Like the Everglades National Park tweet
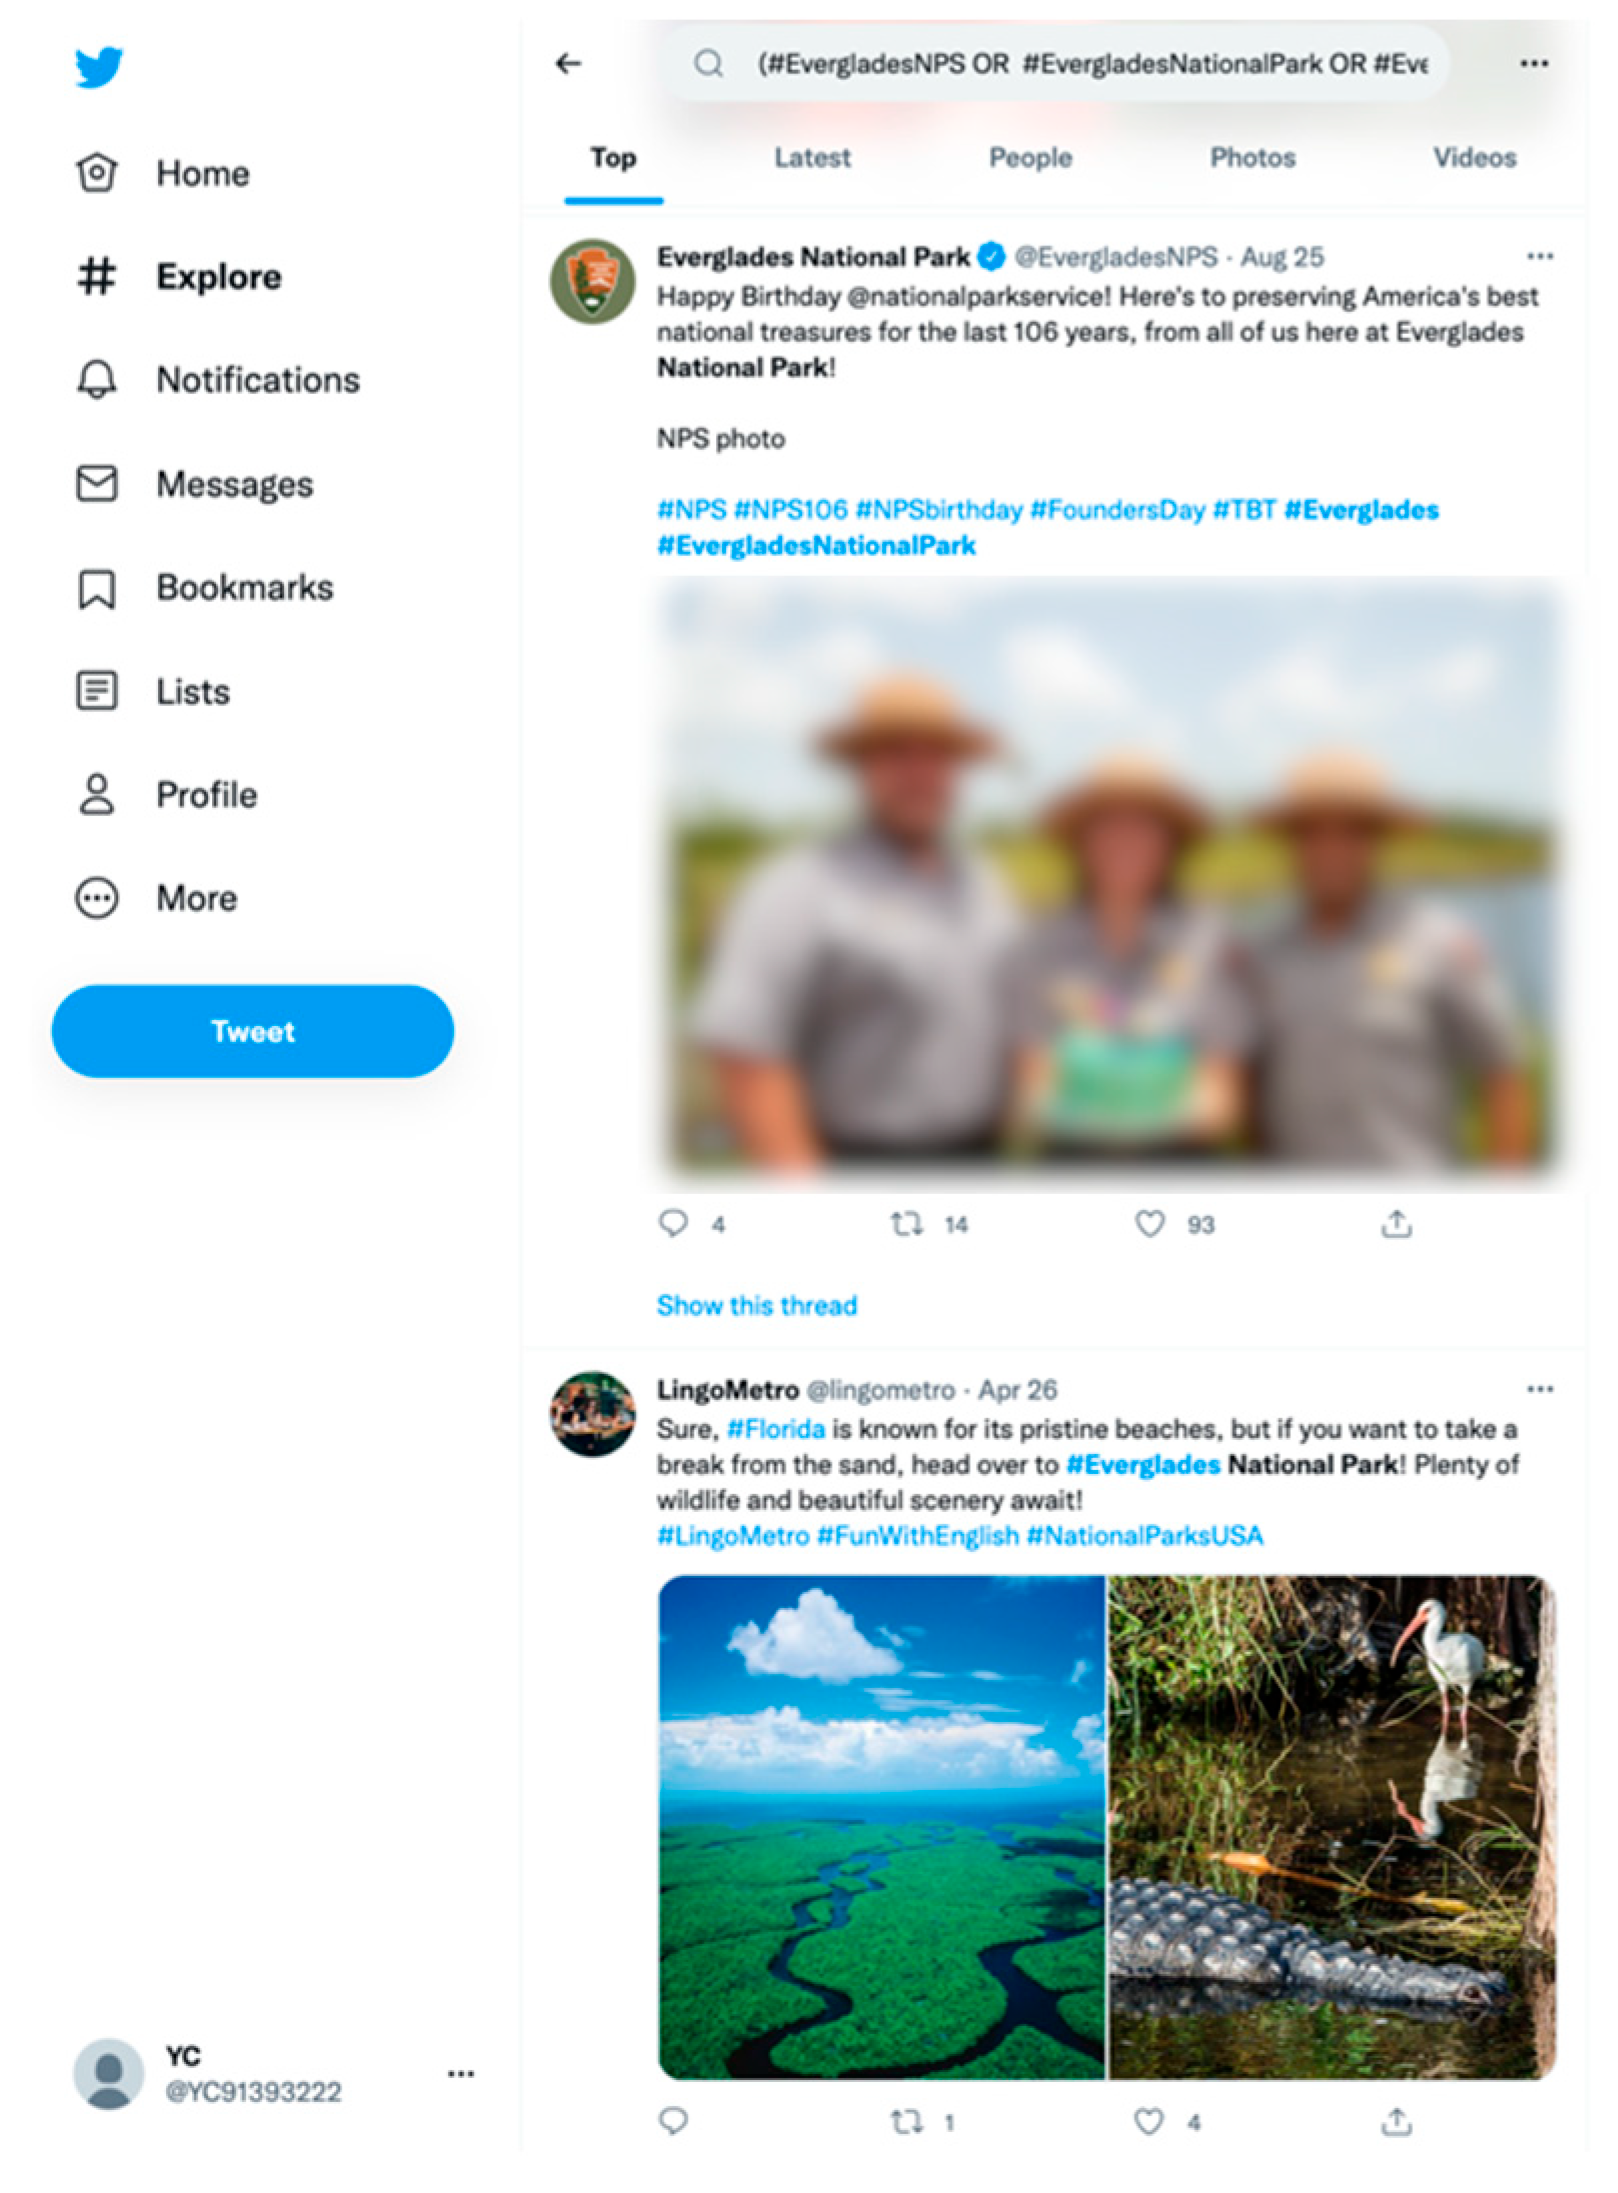This screenshot has width=1618, height=2193. 1149,1223
